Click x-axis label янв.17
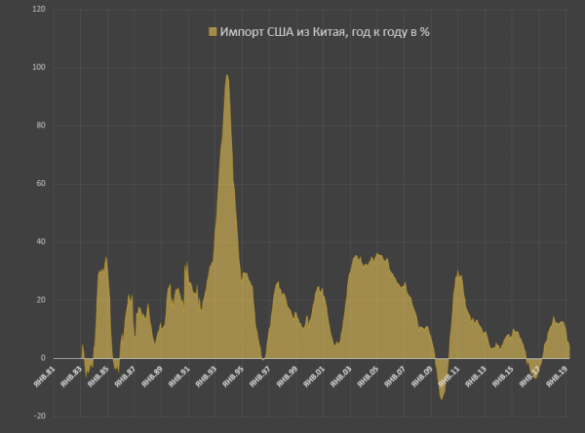This screenshot has width=585, height=433. [x=530, y=377]
